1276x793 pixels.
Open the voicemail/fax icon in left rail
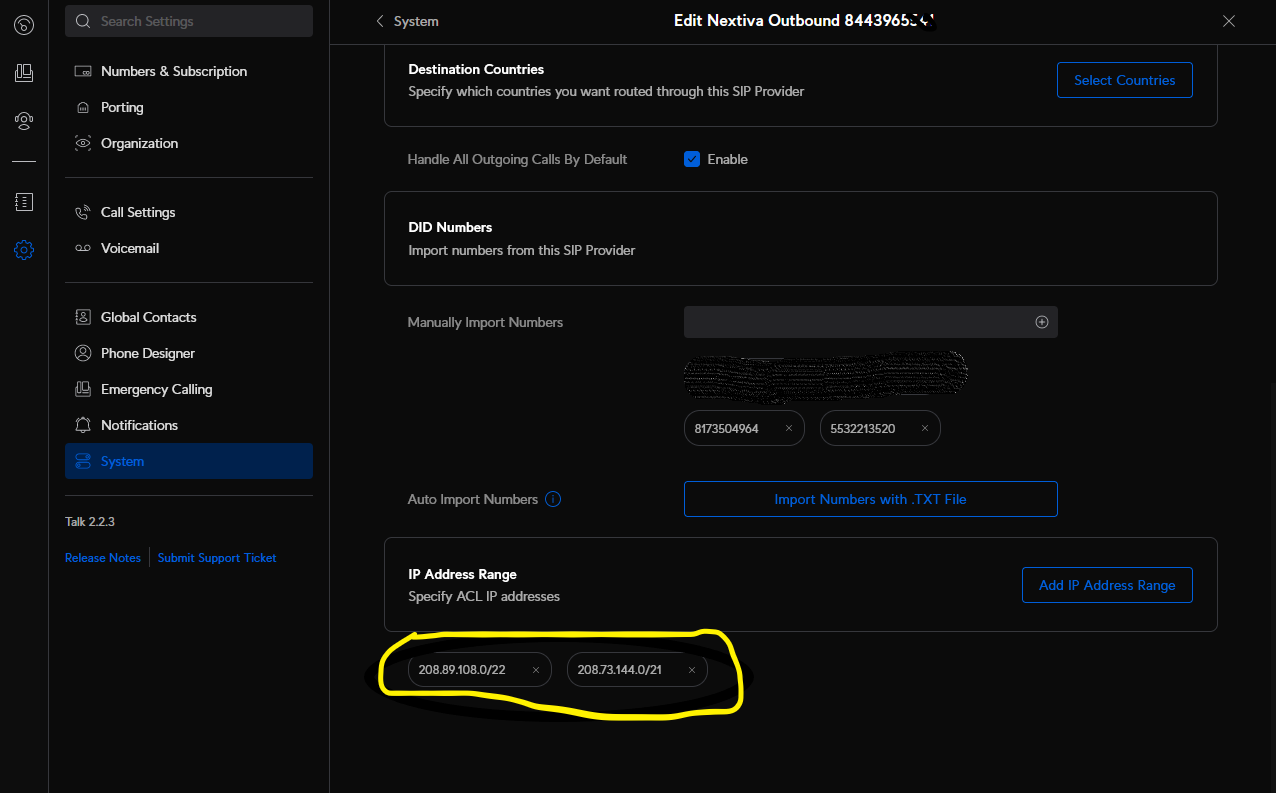click(24, 73)
